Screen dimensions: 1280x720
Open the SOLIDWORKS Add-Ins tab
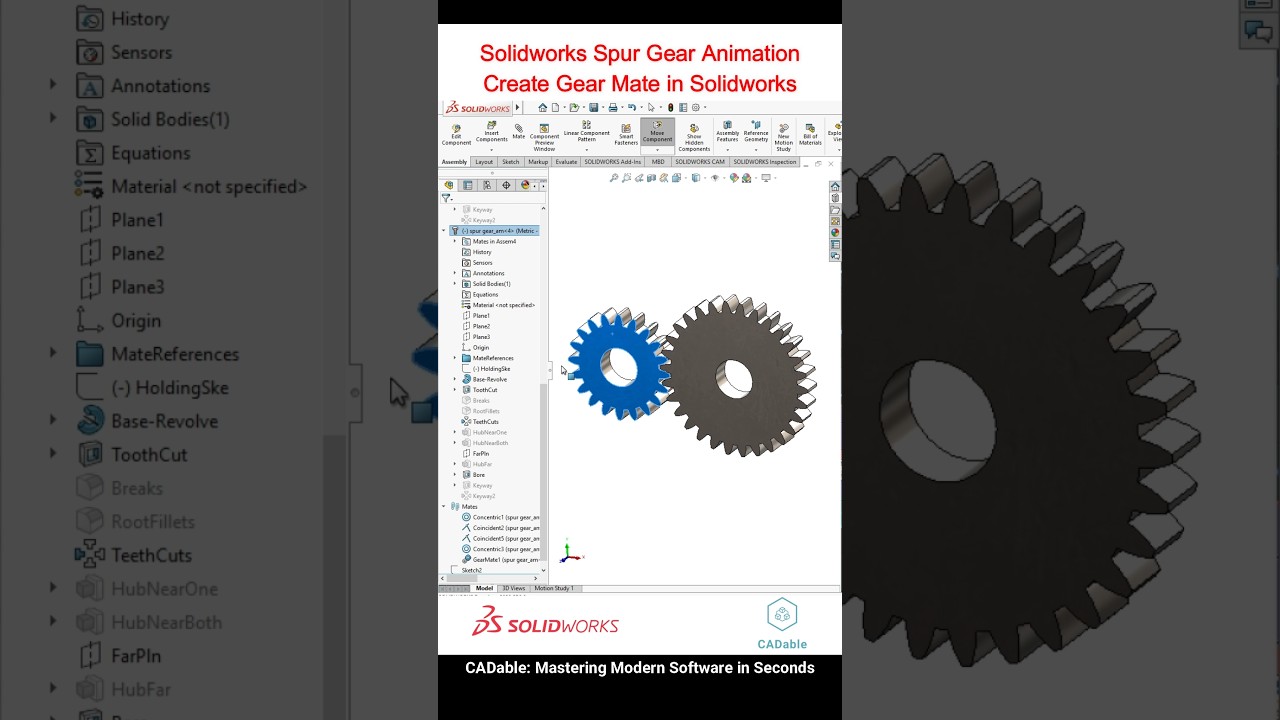(613, 162)
